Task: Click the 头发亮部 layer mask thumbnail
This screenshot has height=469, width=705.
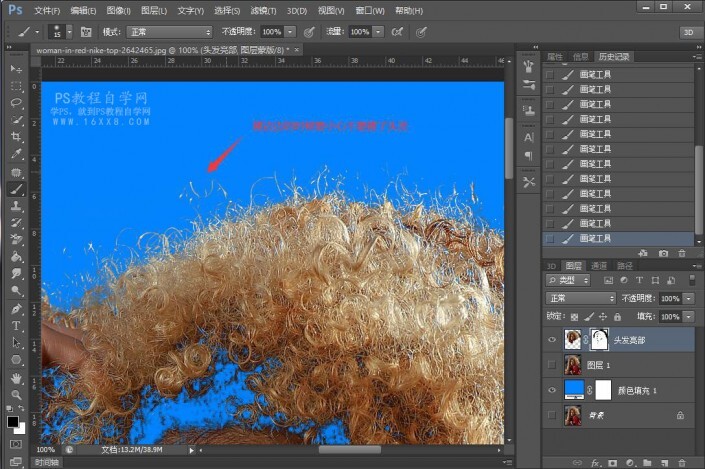Action: point(602,339)
